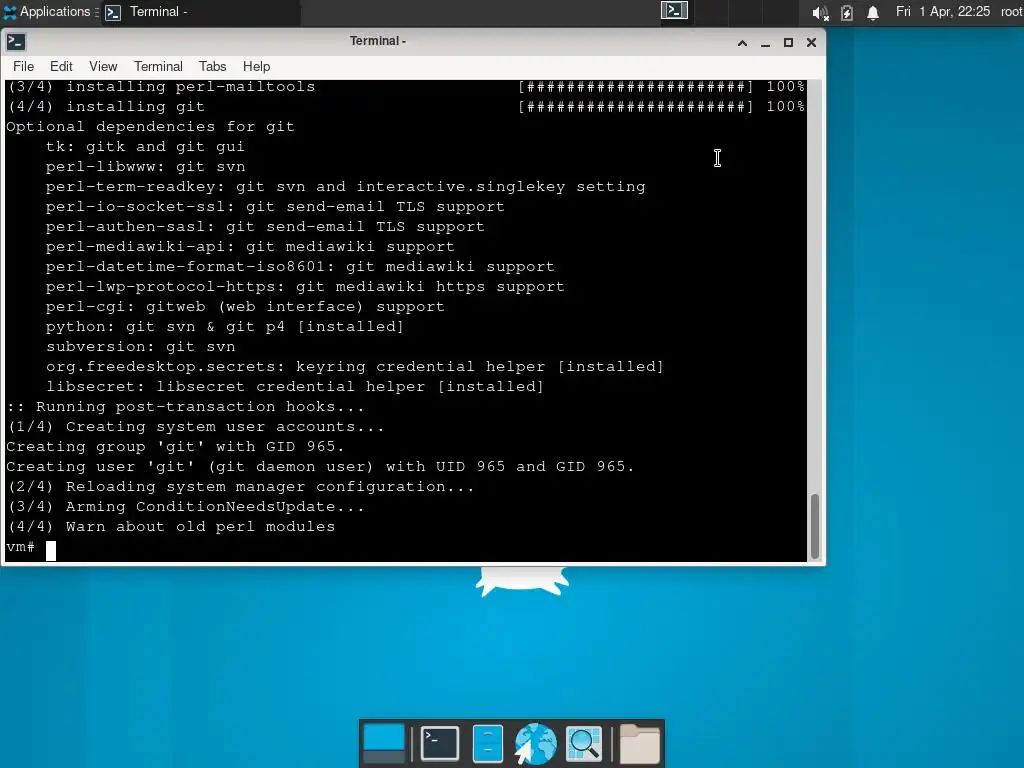The height and width of the screenshot is (768, 1024).
Task: Click the 'installing perl-mailtools' progress bar
Action: (x=636, y=86)
